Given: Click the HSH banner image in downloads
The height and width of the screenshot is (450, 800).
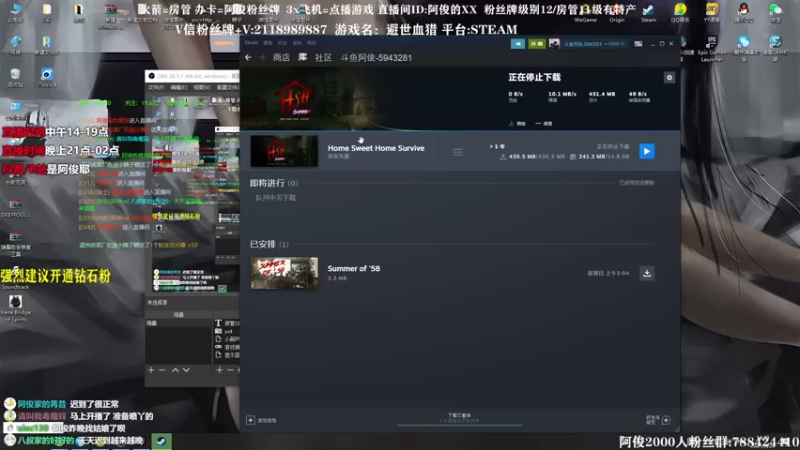Looking at the screenshot, I should (x=293, y=99).
